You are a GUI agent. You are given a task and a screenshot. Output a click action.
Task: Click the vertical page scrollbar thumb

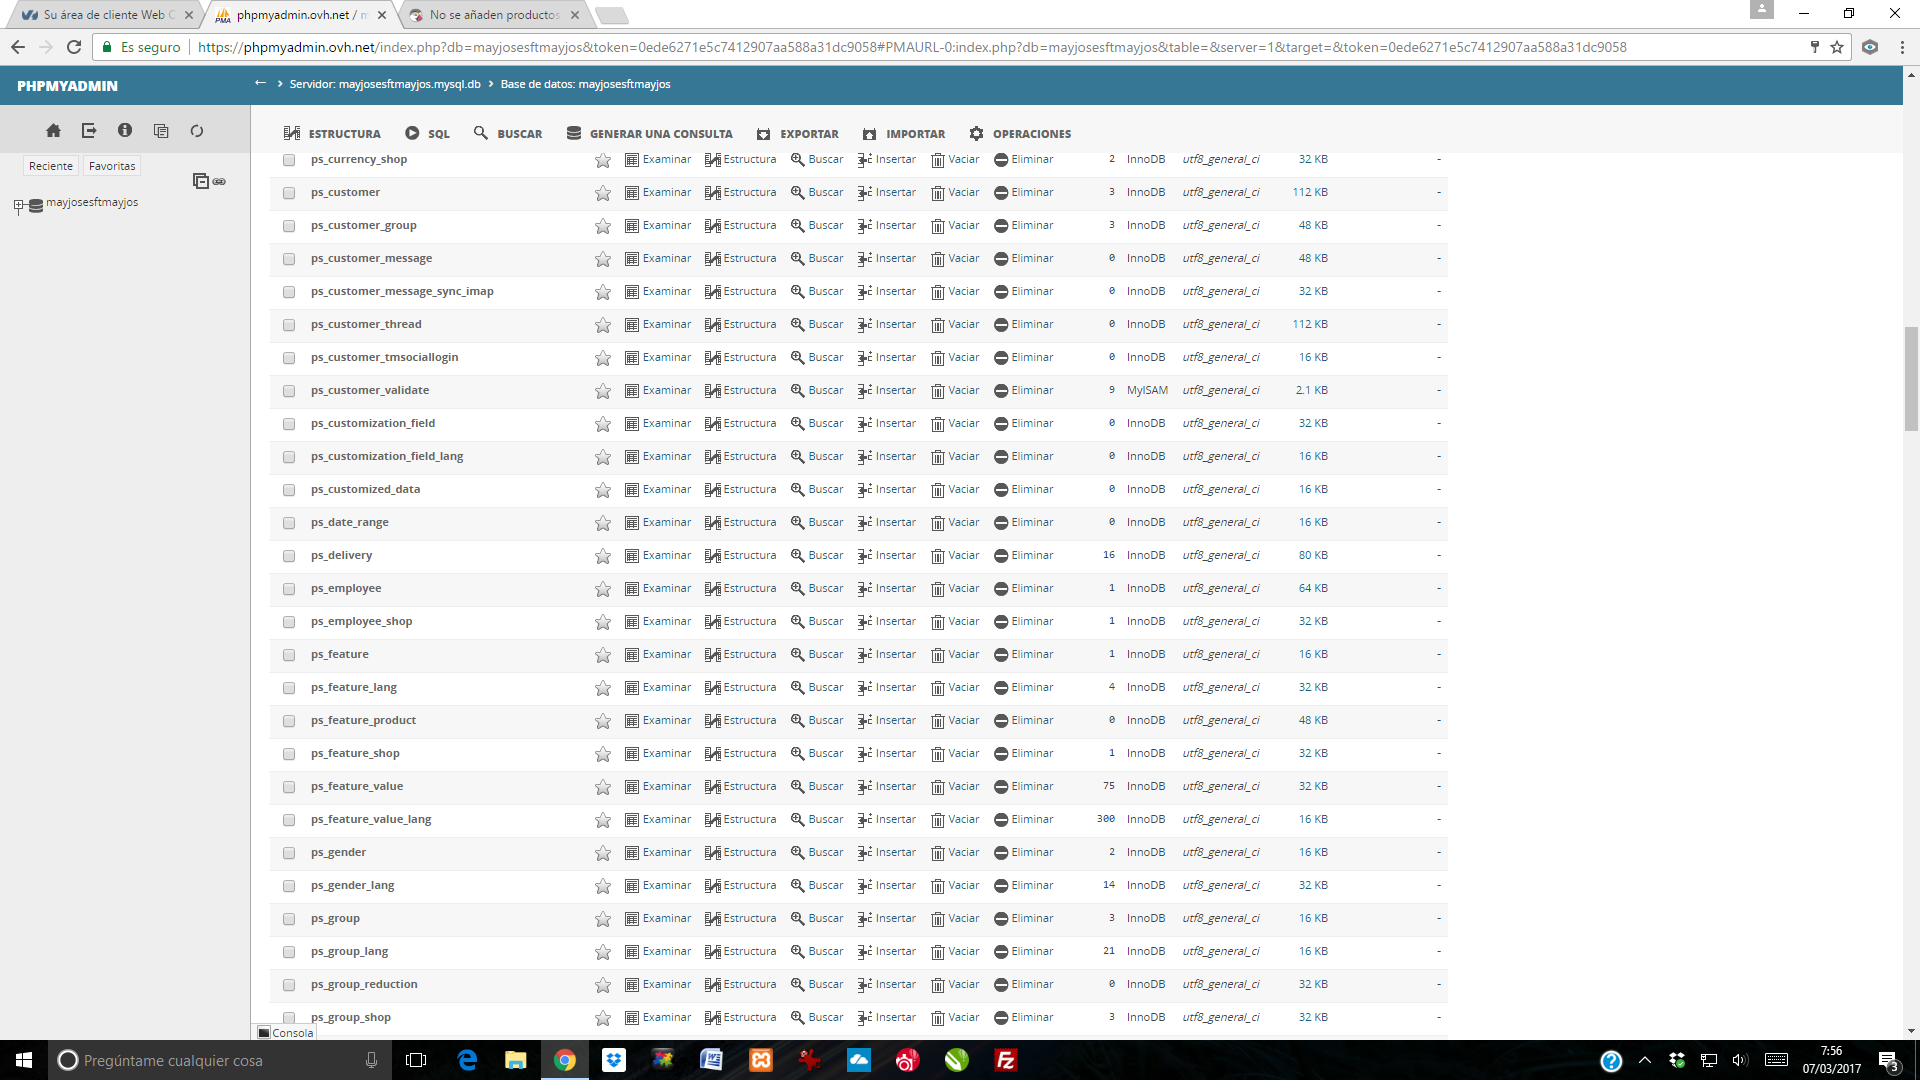pos(1911,380)
